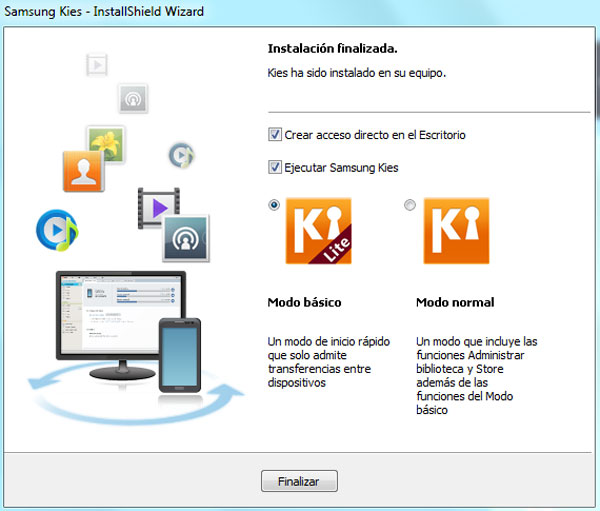Click the small faded gray music play icon

point(181,155)
